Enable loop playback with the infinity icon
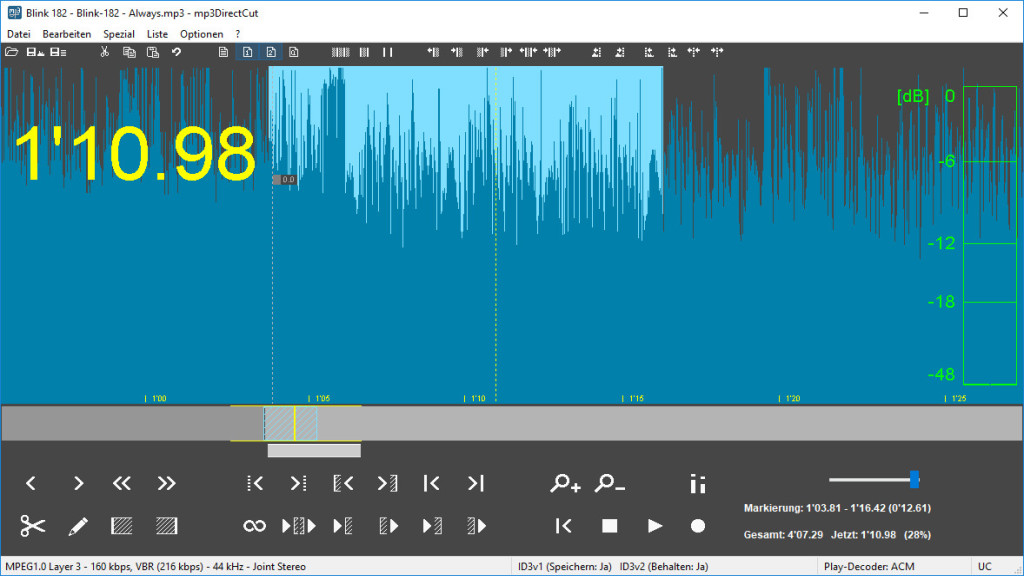 [x=254, y=526]
